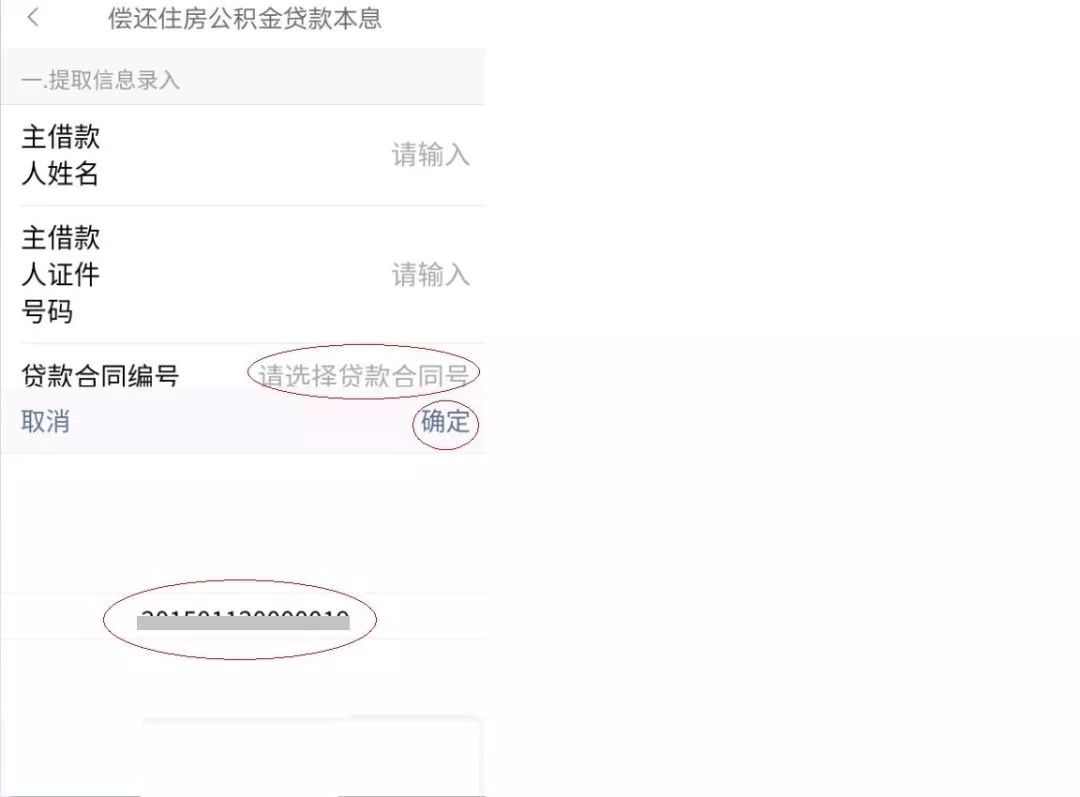The image size is (1080, 797).
Task: Open the 请选择贷款合同号 selector
Action: click(364, 375)
